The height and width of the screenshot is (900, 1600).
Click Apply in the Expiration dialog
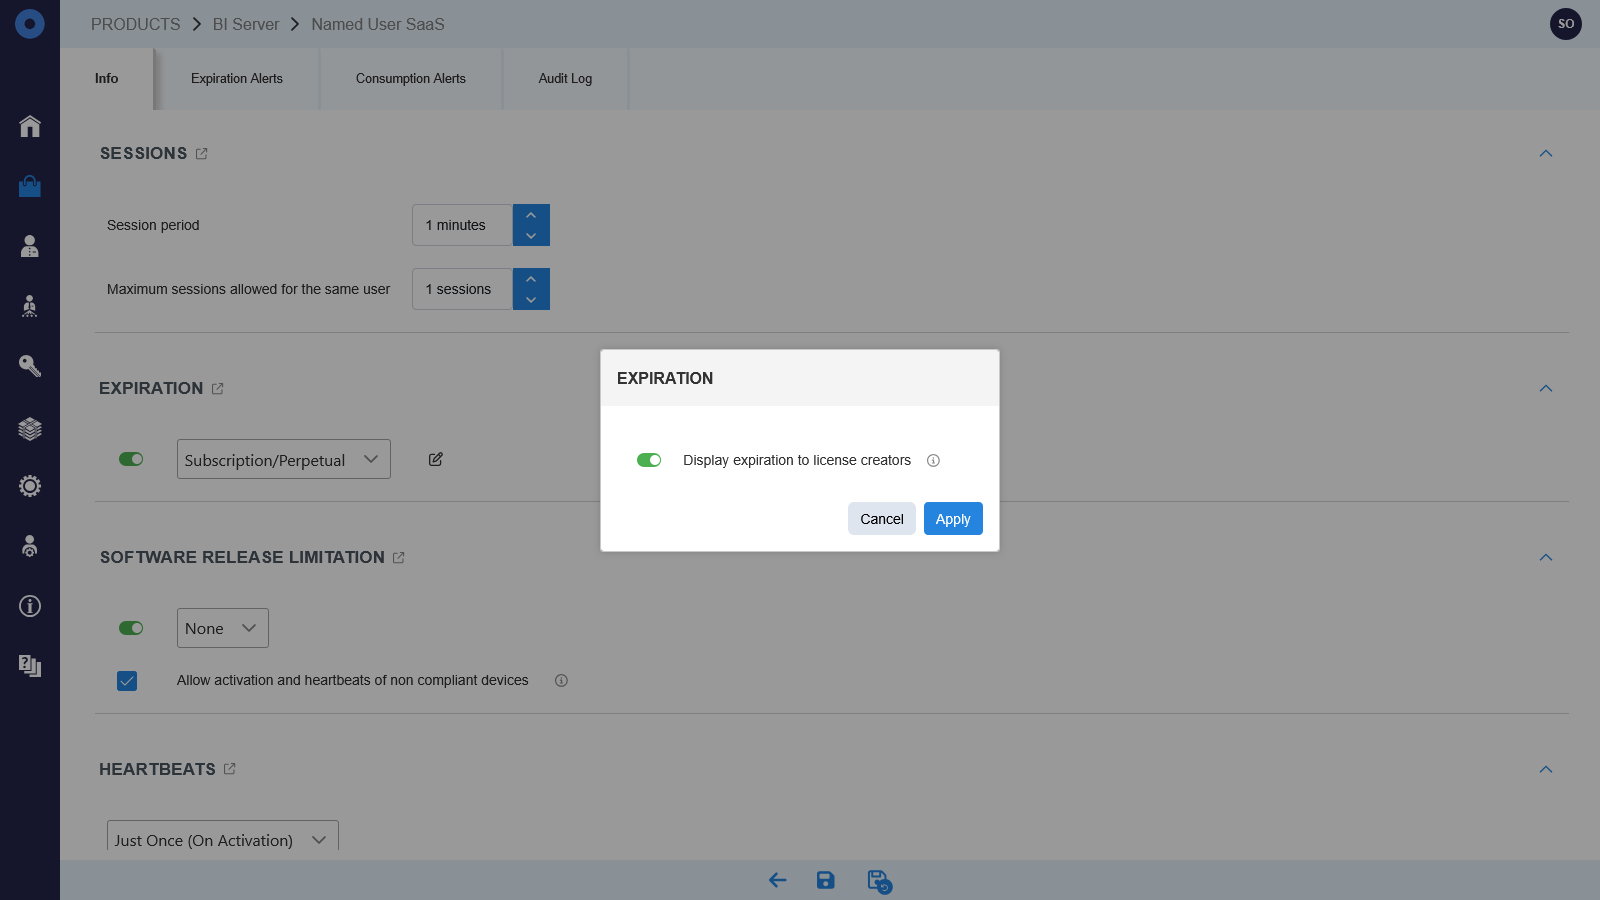click(x=953, y=519)
